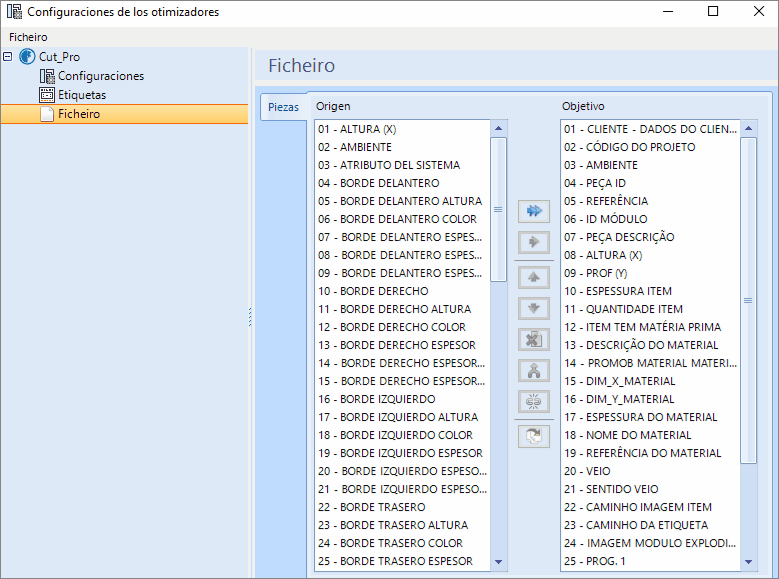The height and width of the screenshot is (579, 779).
Task: Select '06 - BORDE DELANTERO COLOR'
Action: tap(402, 219)
